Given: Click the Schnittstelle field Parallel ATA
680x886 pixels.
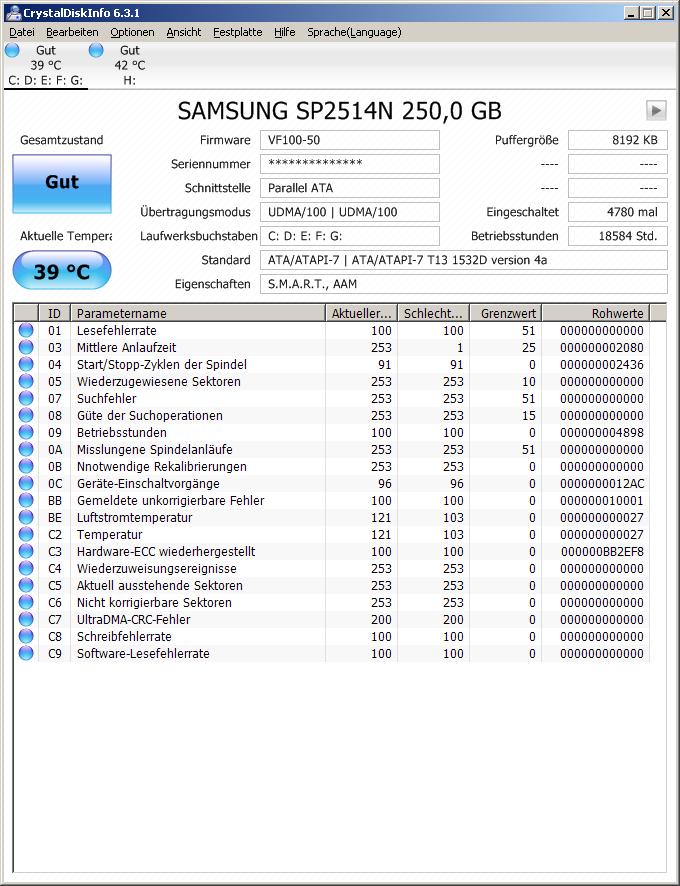Looking at the screenshot, I should [x=349, y=188].
